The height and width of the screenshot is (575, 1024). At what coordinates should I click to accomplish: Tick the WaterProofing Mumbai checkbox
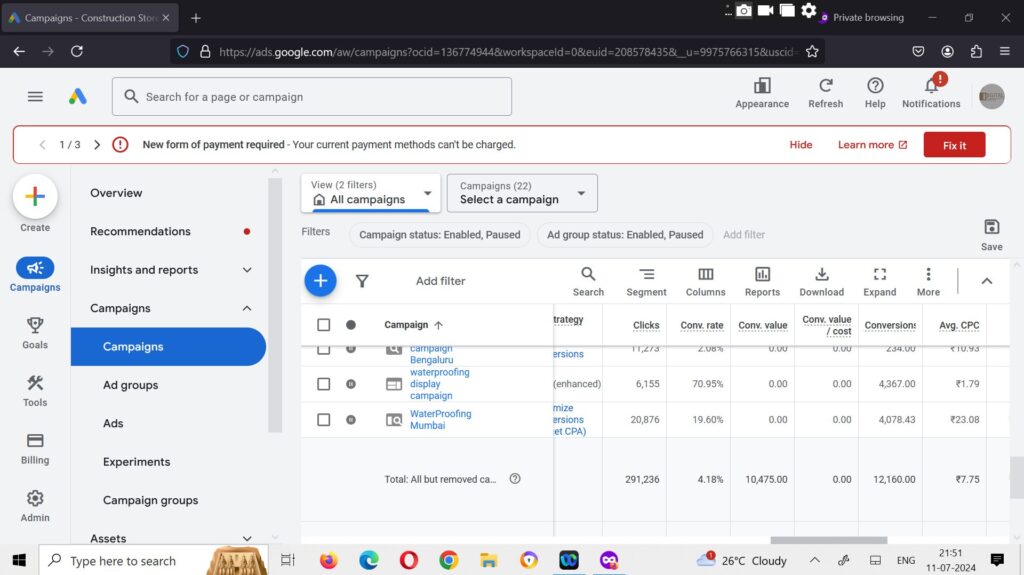pyautogui.click(x=323, y=419)
